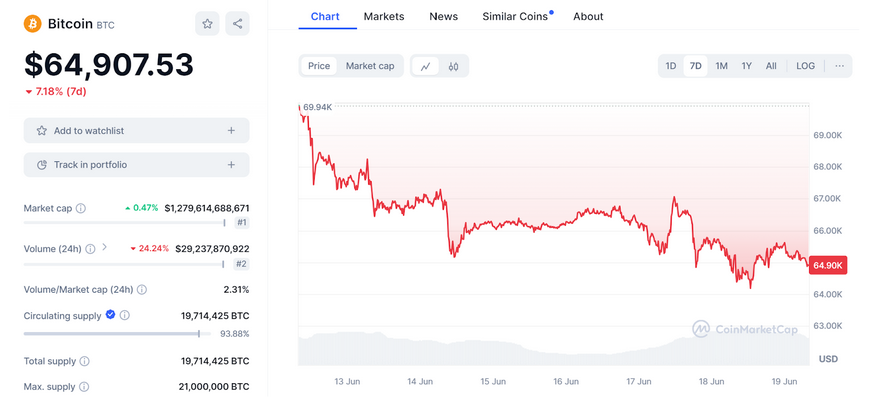The height and width of the screenshot is (416, 878).
Task: Open the Markets tab
Action: point(384,17)
